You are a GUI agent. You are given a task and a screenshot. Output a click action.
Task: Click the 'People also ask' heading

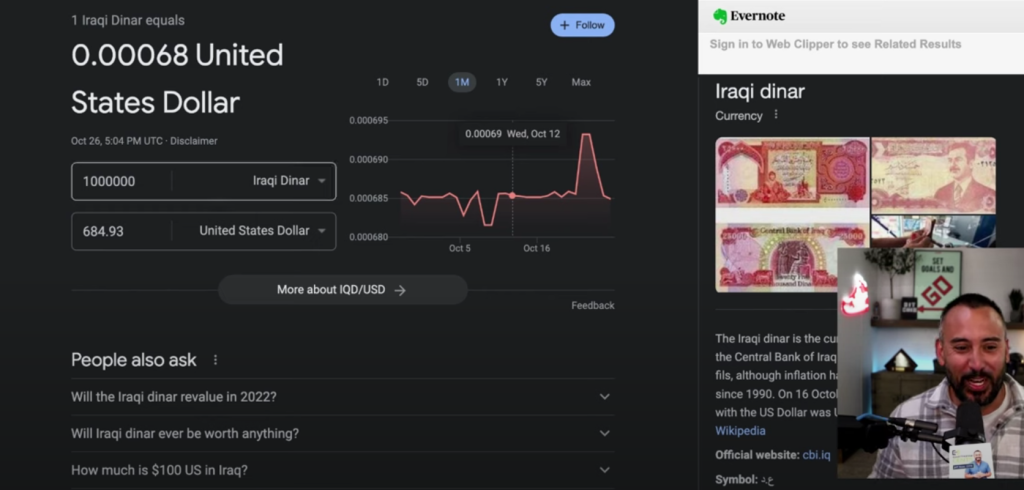pyautogui.click(x=134, y=360)
